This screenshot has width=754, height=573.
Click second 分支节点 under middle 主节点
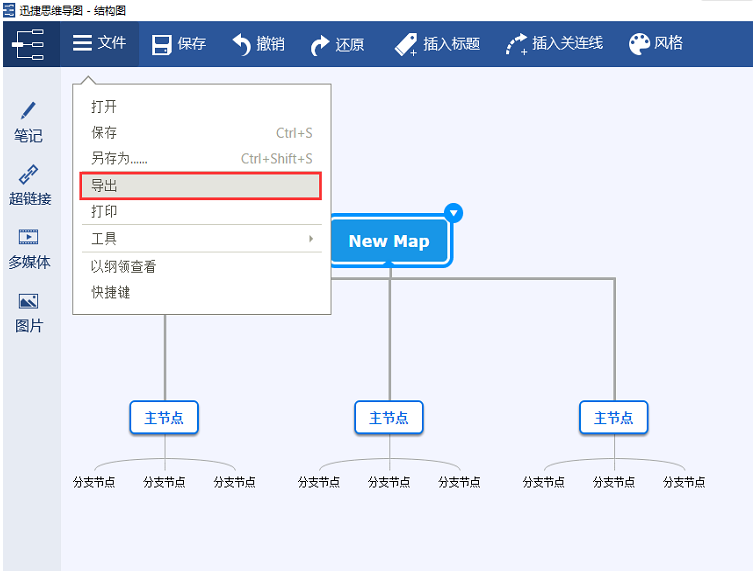point(389,482)
